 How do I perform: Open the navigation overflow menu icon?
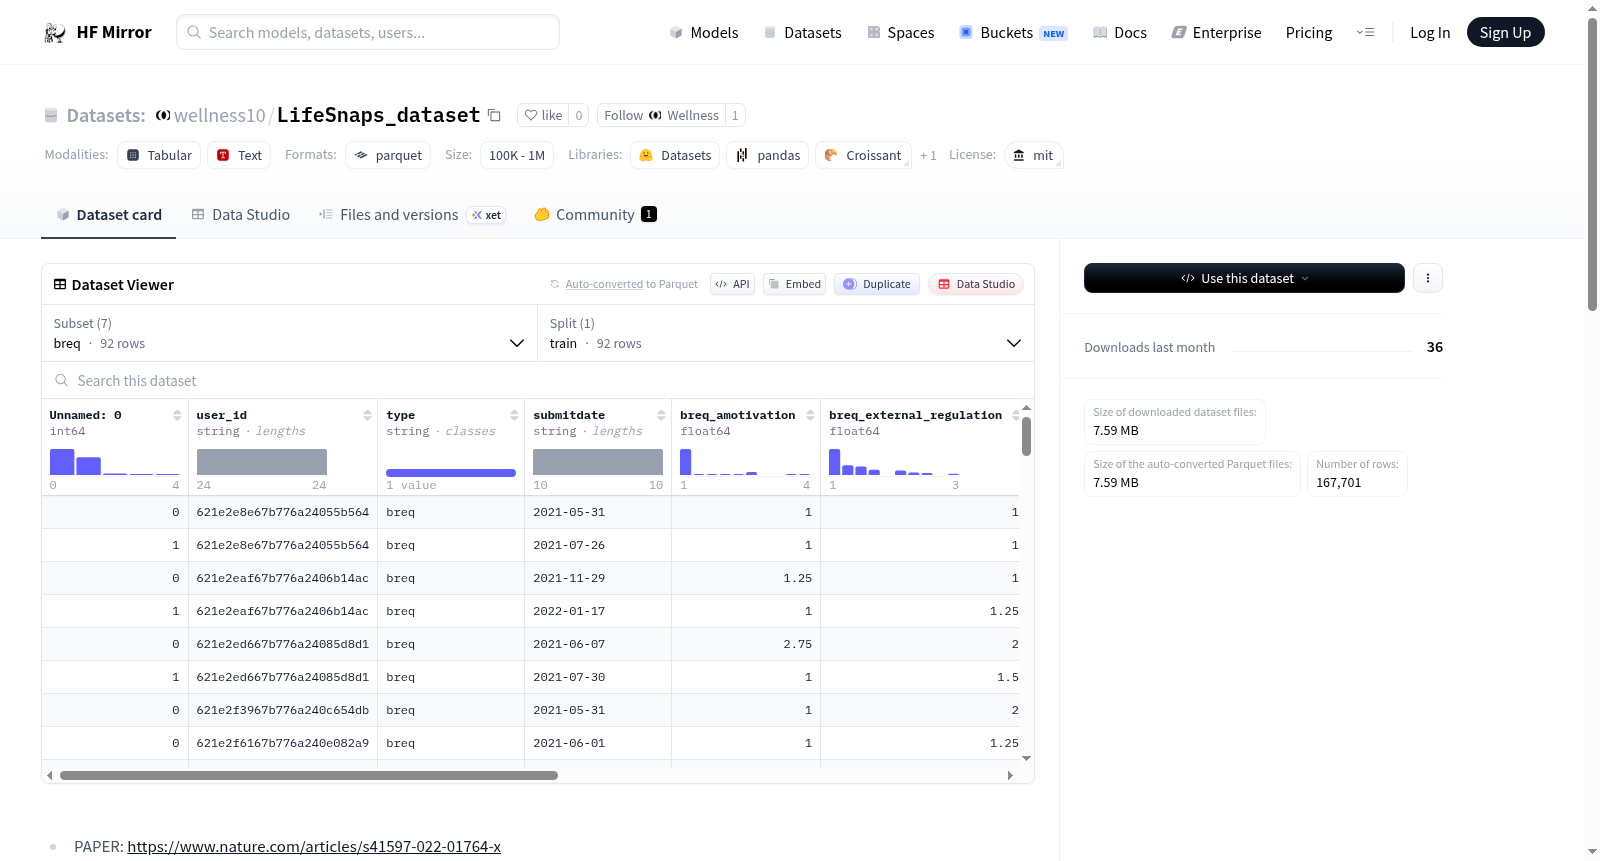coord(1365,33)
